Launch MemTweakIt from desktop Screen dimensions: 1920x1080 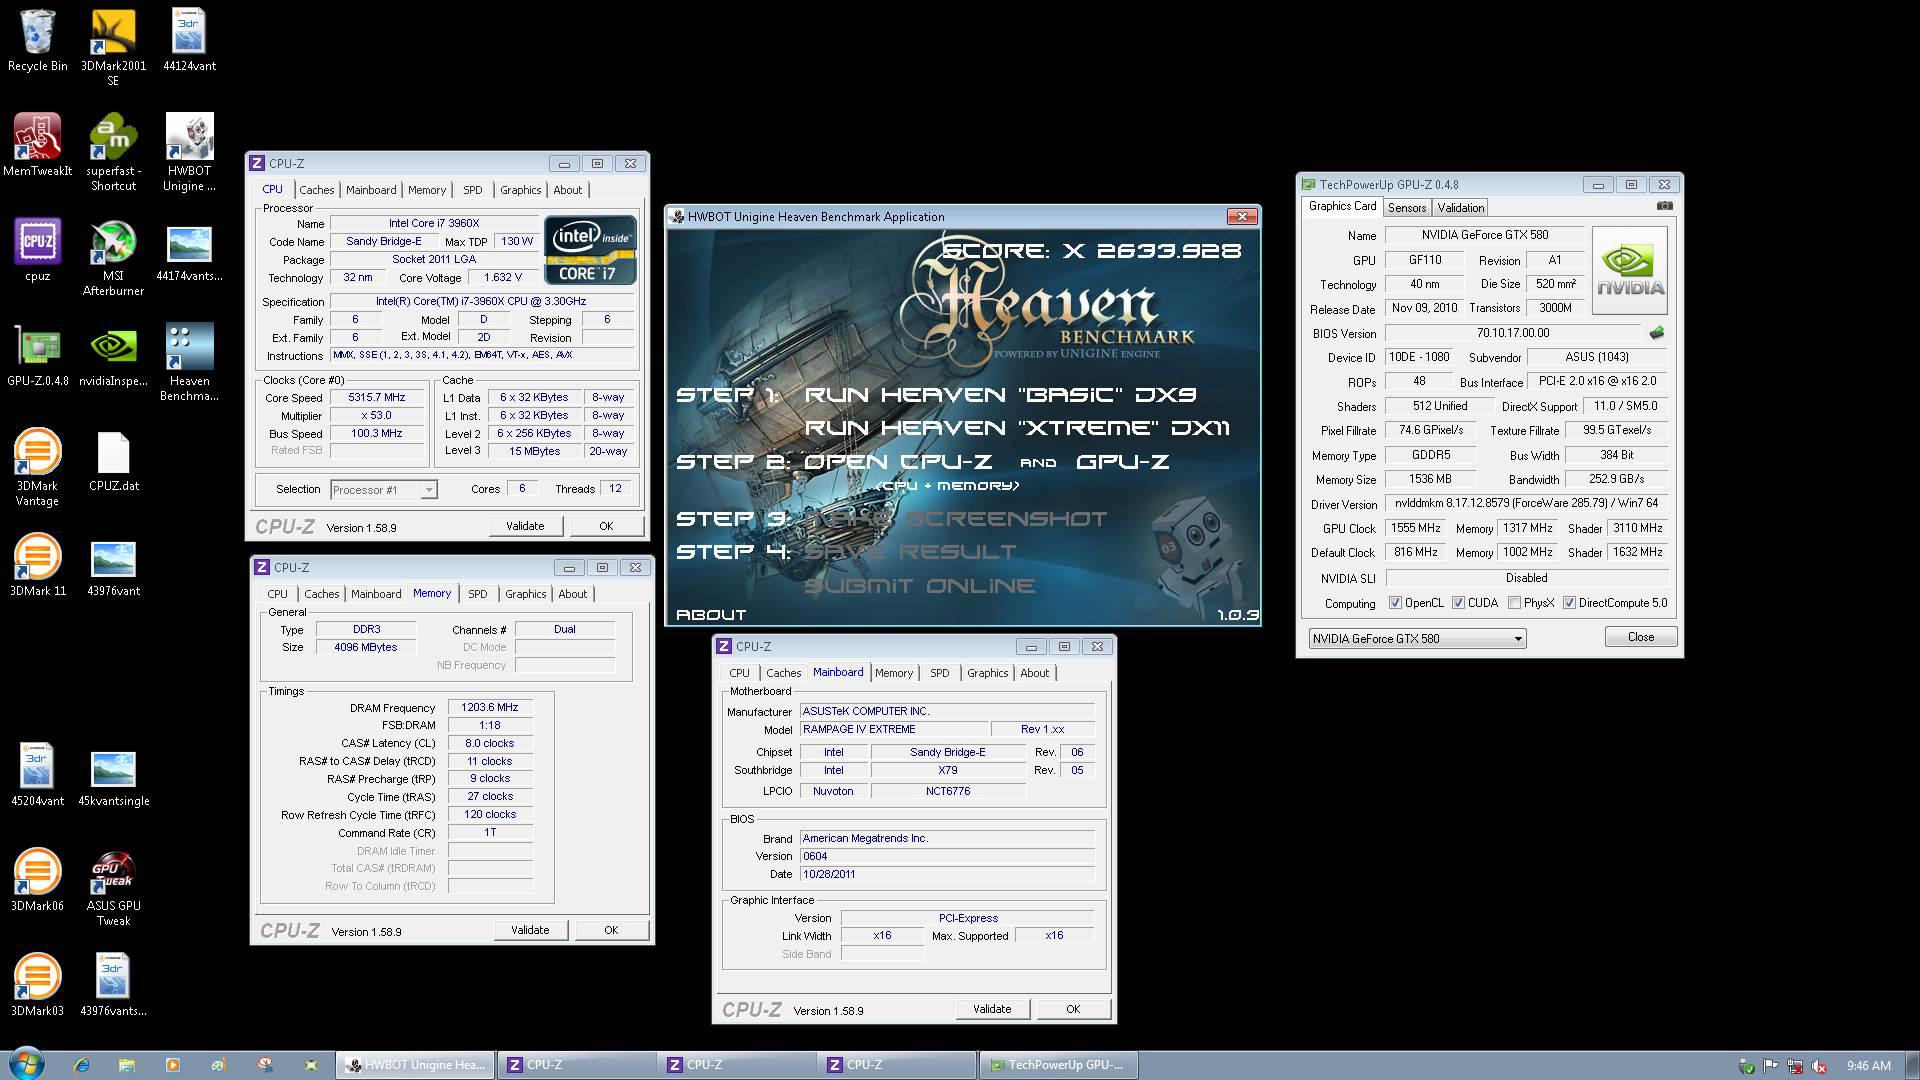[38, 145]
